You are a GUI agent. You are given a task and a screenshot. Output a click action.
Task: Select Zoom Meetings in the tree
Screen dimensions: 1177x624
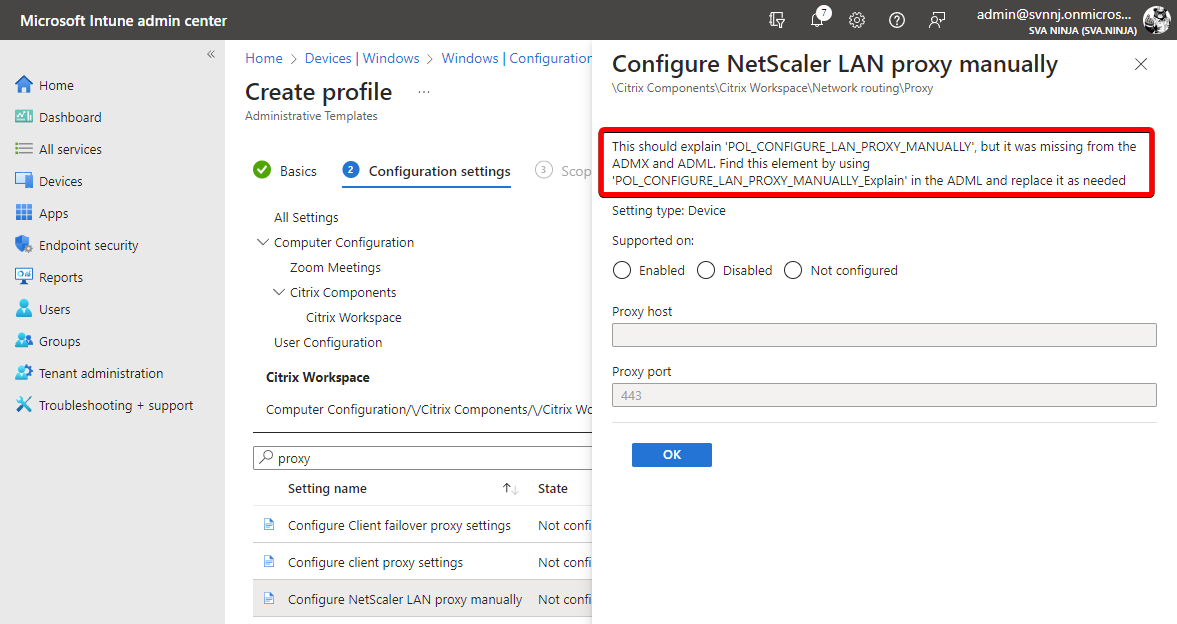click(x=335, y=267)
